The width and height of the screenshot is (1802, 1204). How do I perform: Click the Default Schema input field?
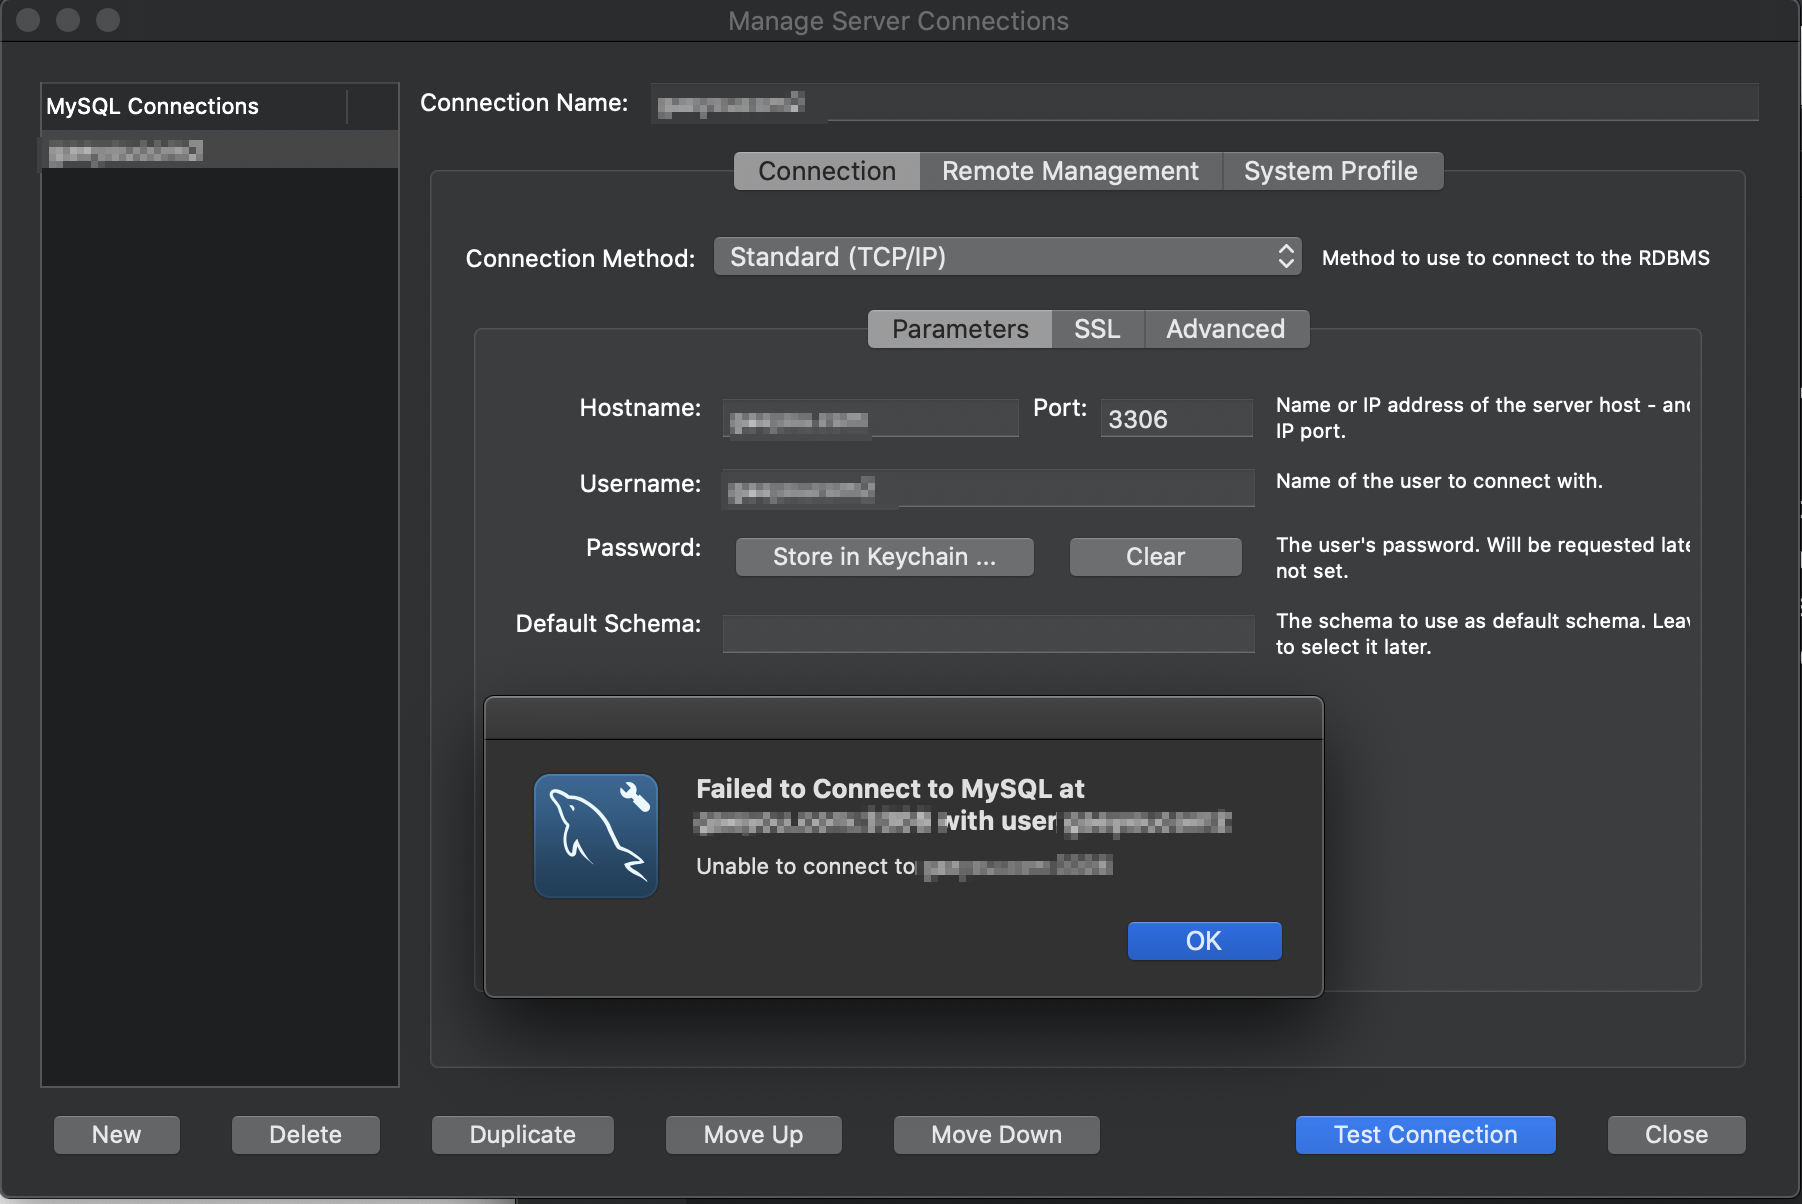(x=988, y=634)
